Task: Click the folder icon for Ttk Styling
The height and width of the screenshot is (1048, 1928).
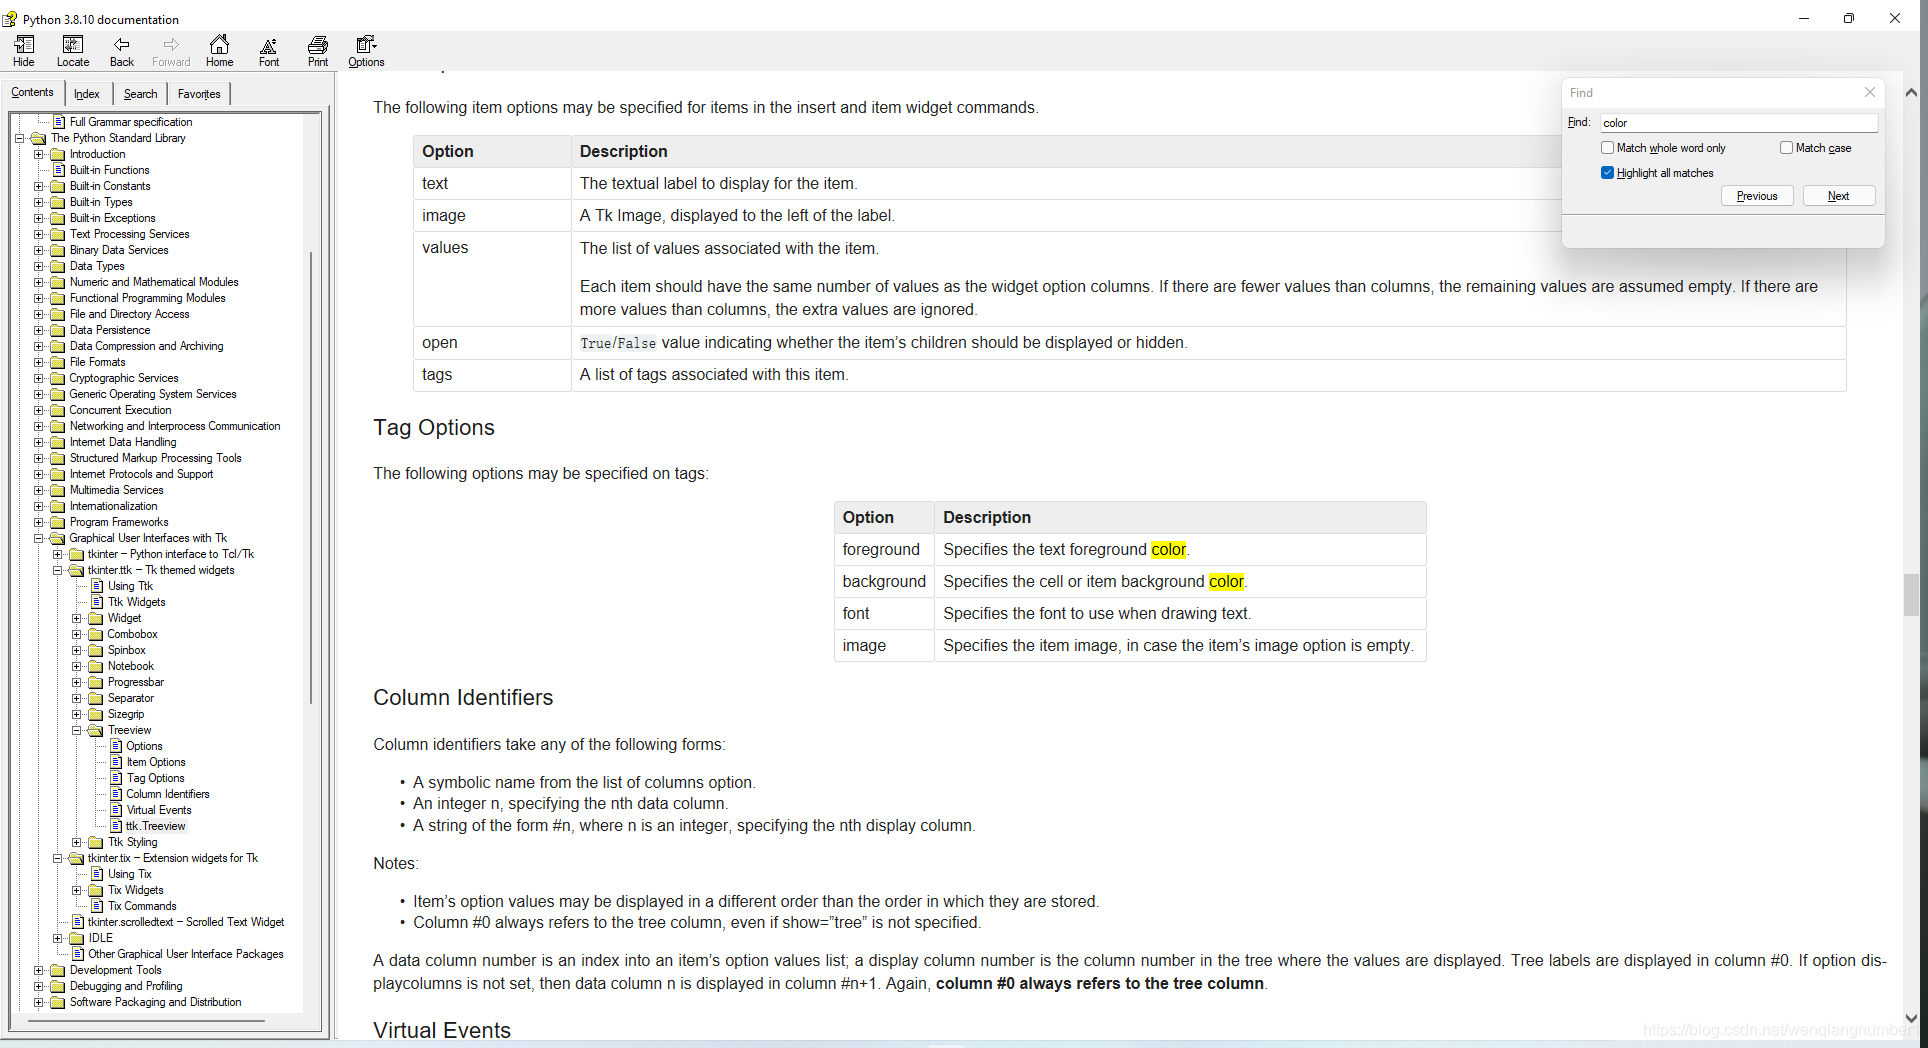Action: [x=96, y=842]
